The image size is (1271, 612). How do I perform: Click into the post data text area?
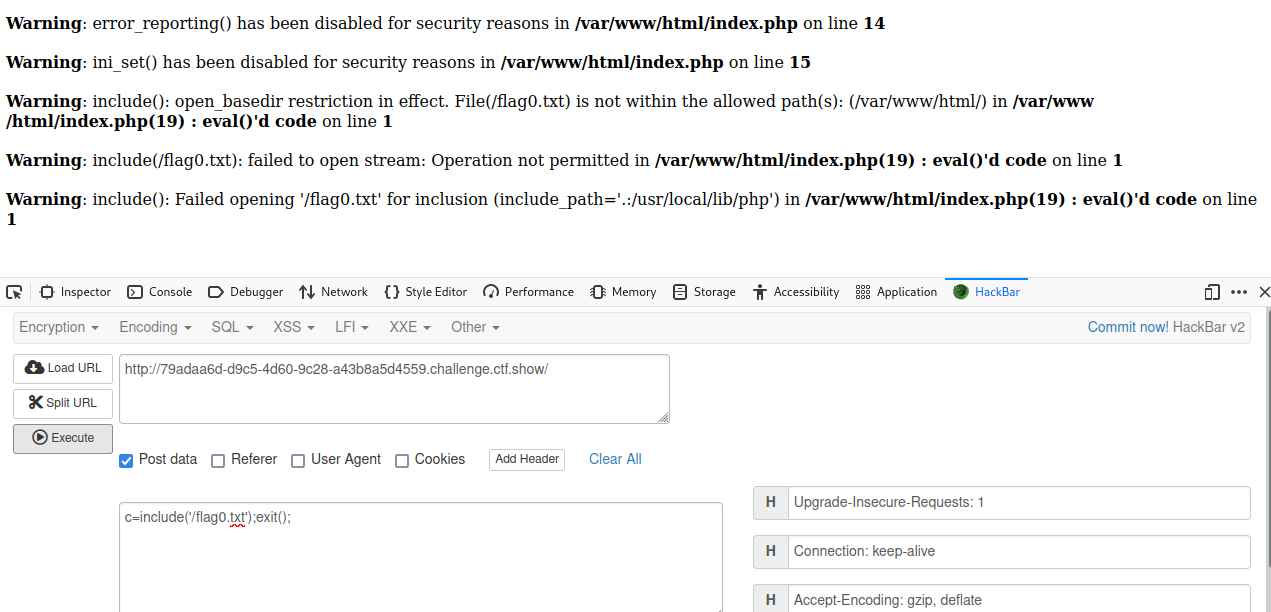420,560
